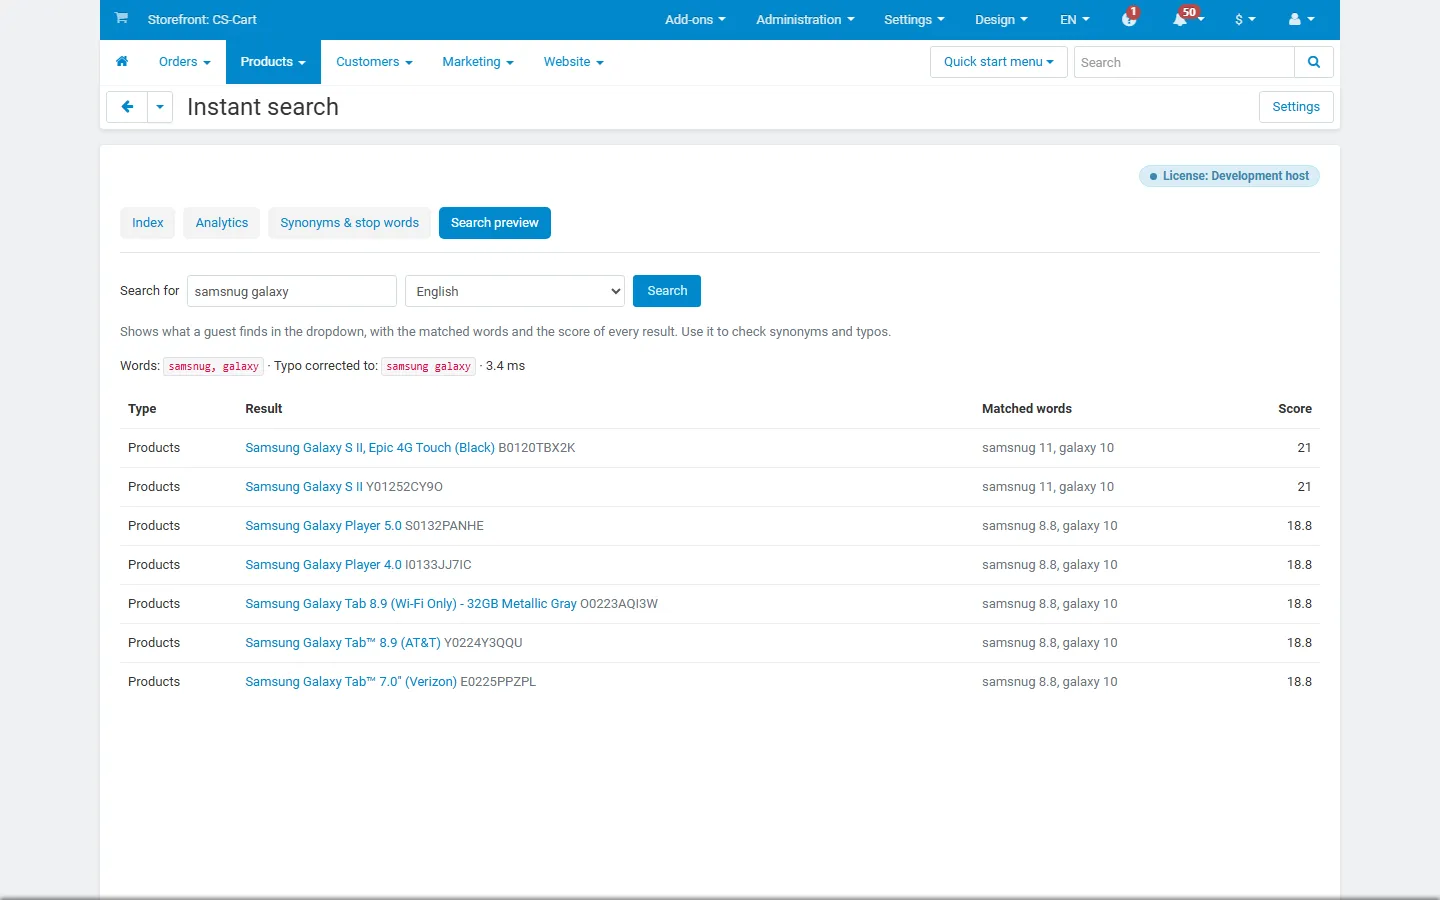Click the Search for input field
Image resolution: width=1440 pixels, height=900 pixels.
click(292, 291)
